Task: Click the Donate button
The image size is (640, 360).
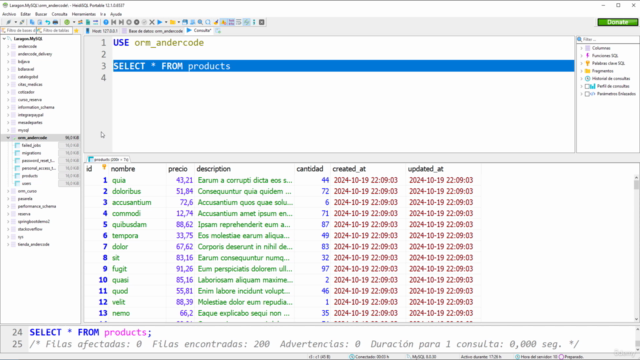Action: click(617, 22)
